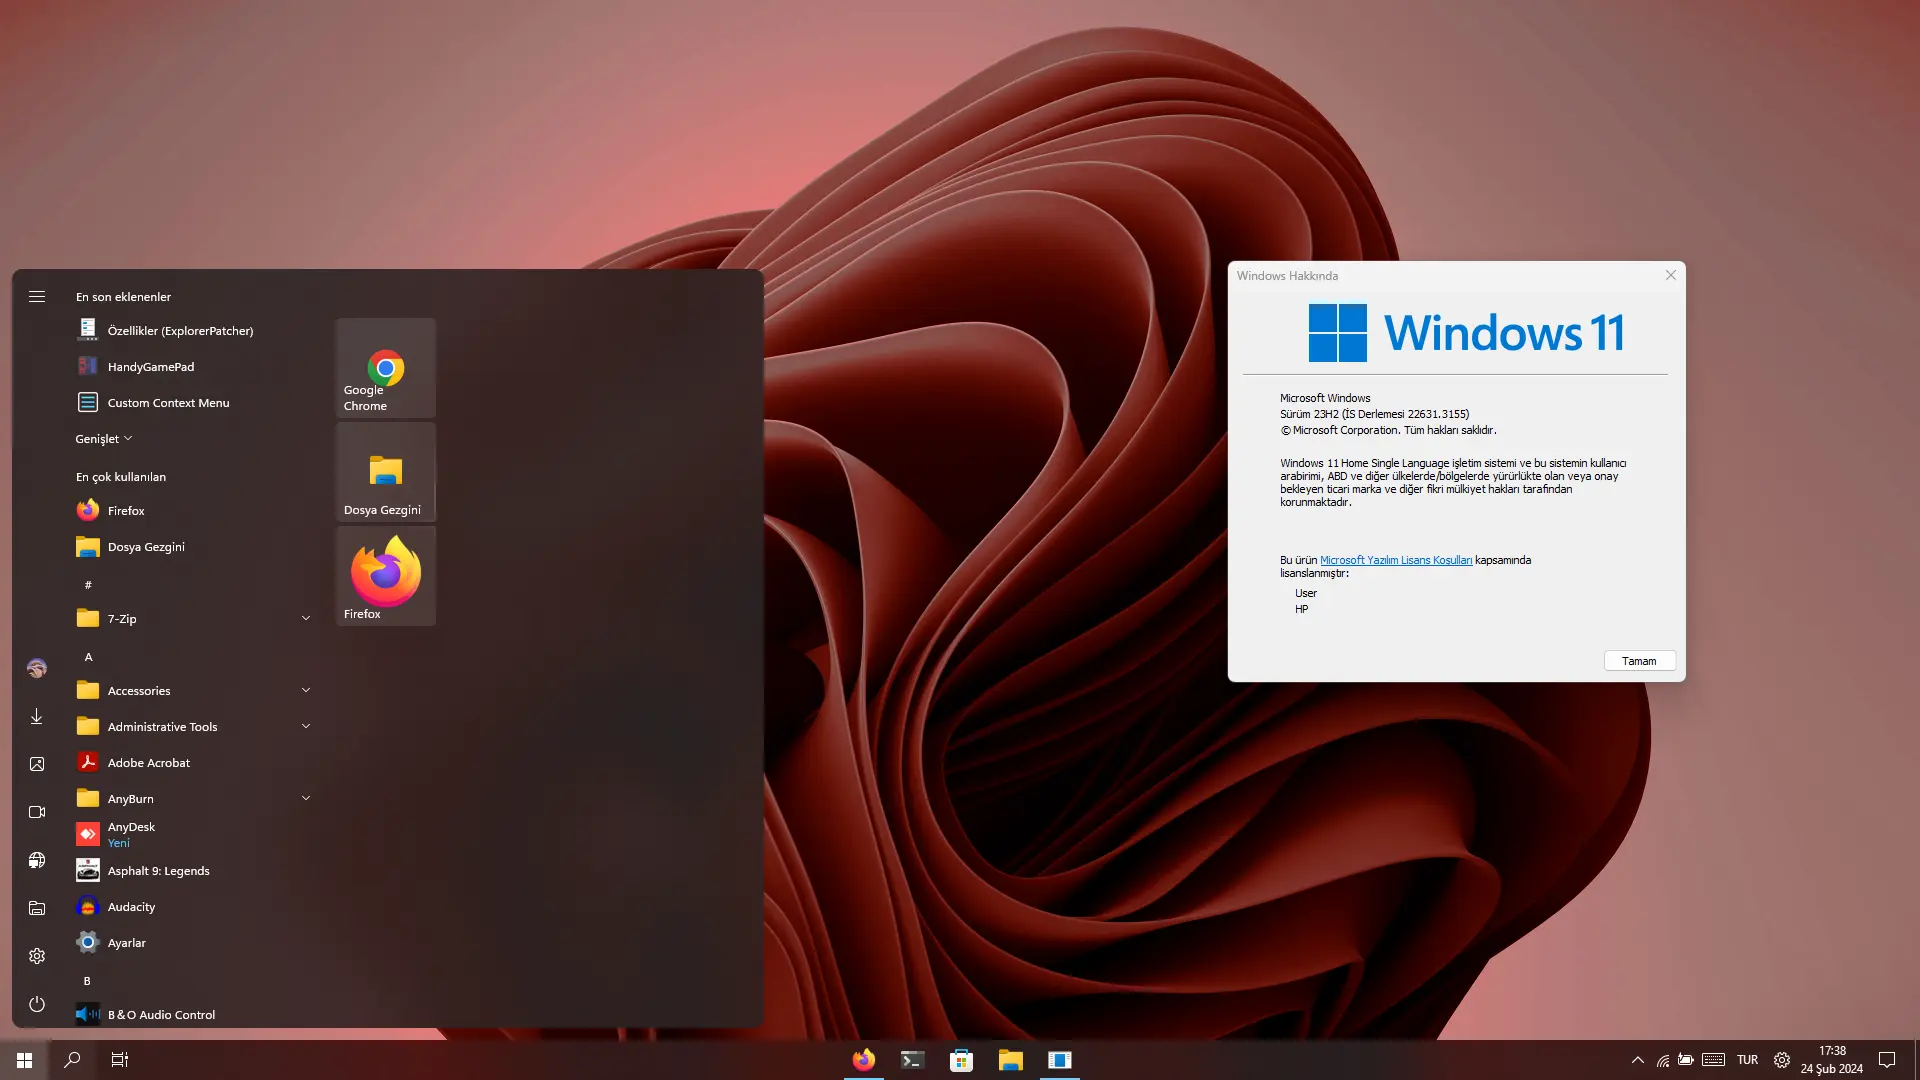This screenshot has height=1080, width=1920.
Task: Click the Tamam button
Action: tap(1639, 661)
